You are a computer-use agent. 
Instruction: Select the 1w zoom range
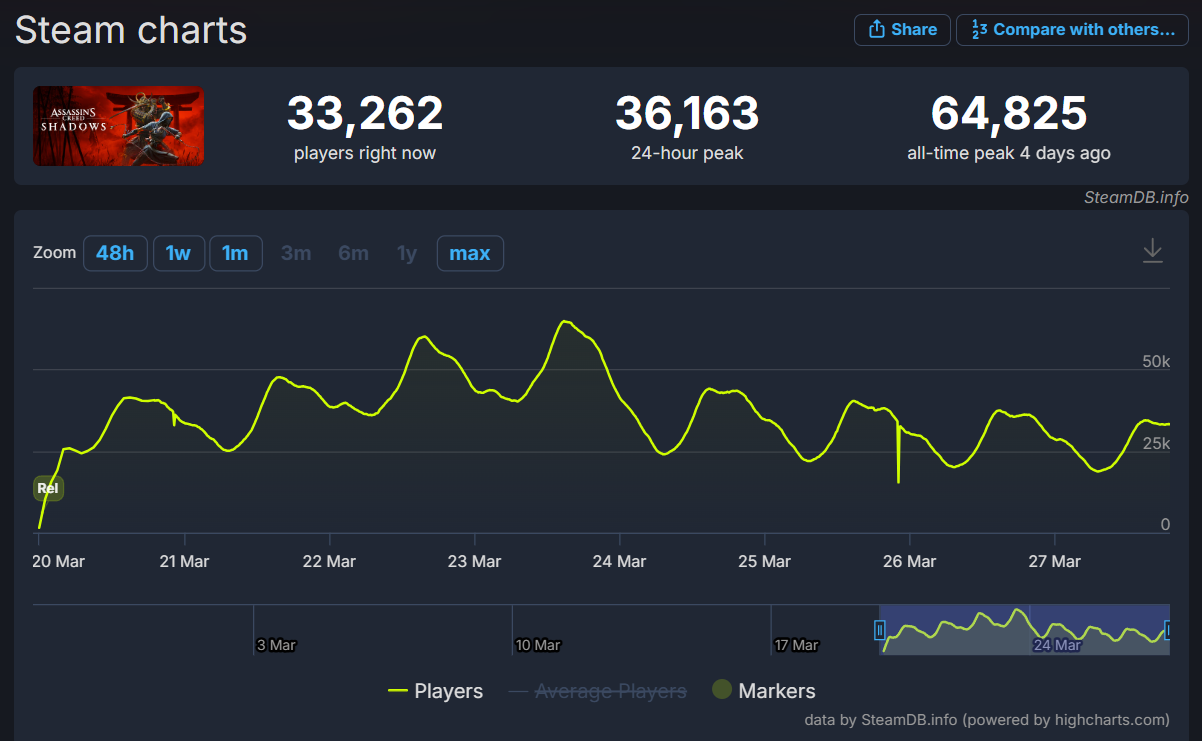(x=179, y=253)
